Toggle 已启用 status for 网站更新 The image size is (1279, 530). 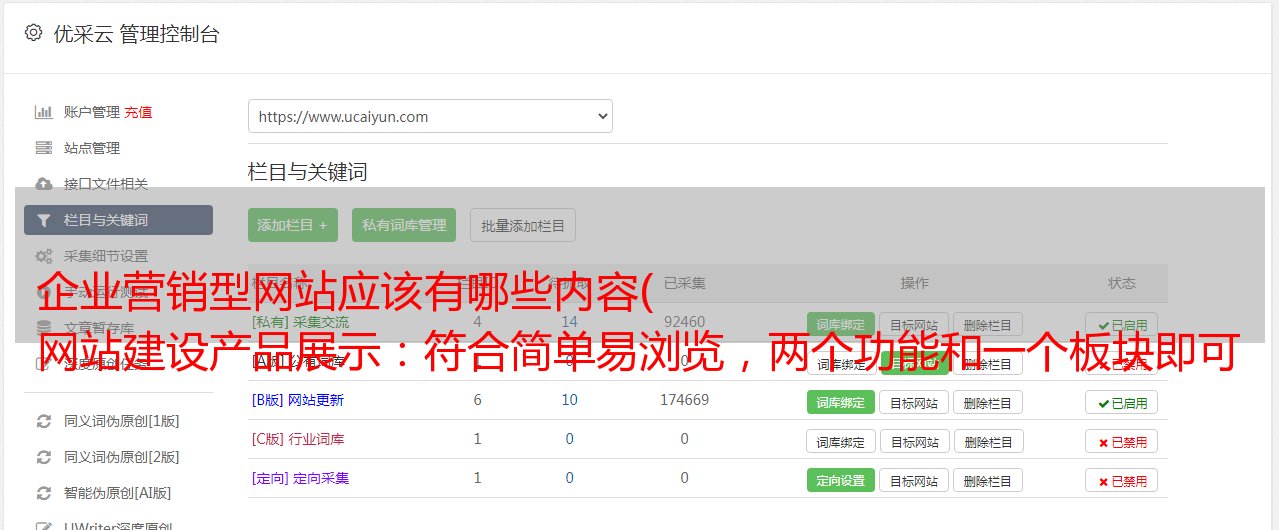click(1122, 402)
